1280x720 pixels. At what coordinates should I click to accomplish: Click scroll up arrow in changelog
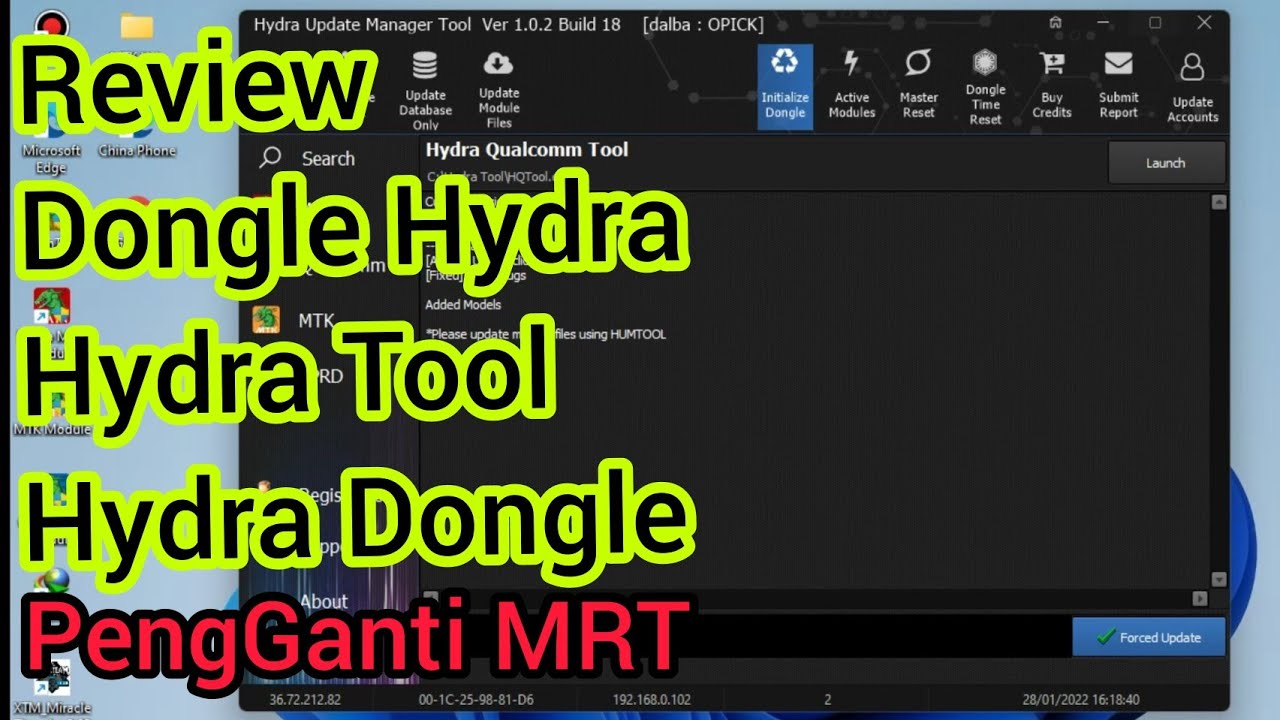click(1219, 202)
